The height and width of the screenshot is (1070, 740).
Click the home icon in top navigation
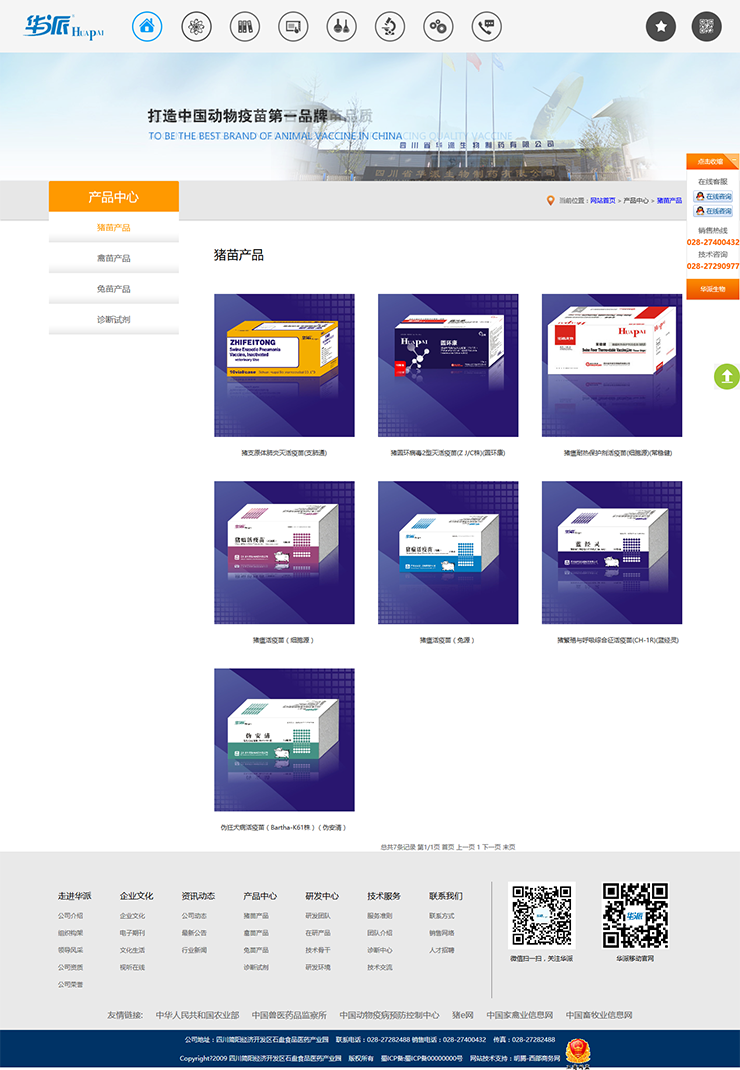coord(147,27)
